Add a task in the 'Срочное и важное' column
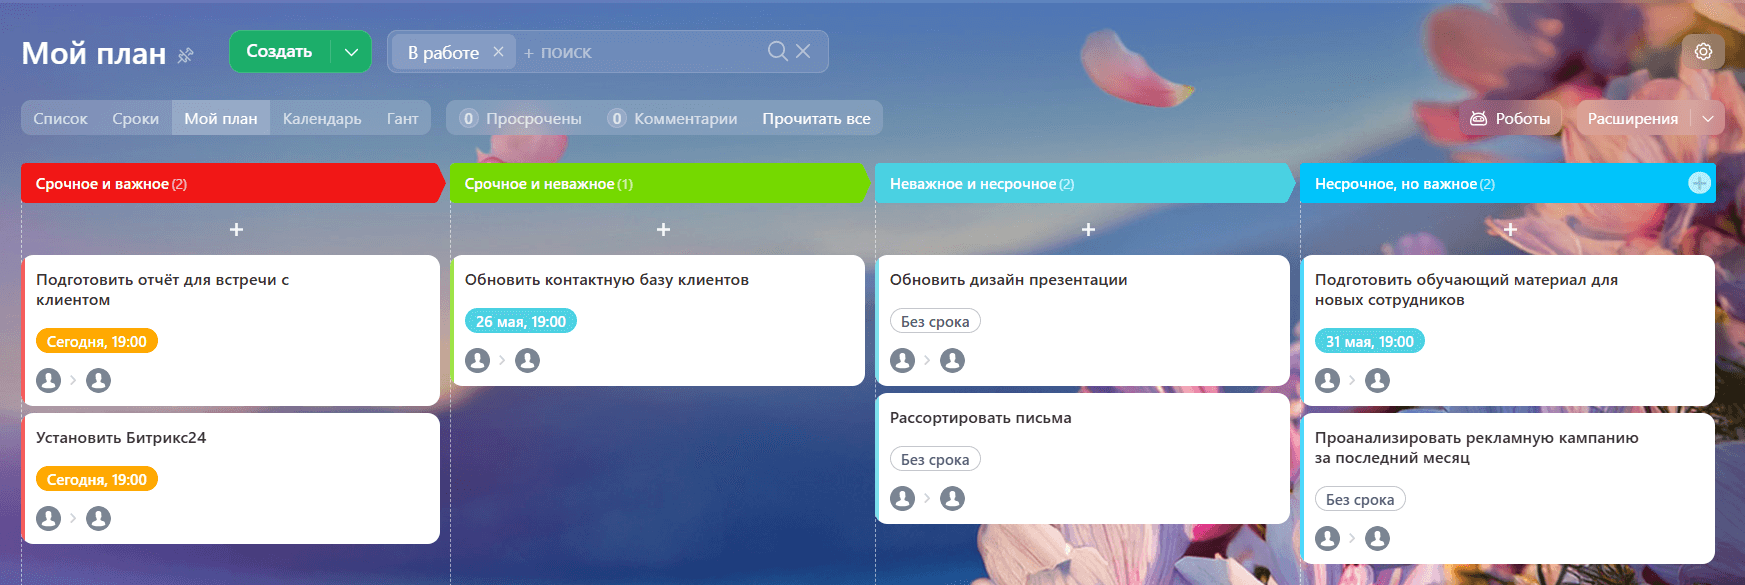 click(236, 230)
